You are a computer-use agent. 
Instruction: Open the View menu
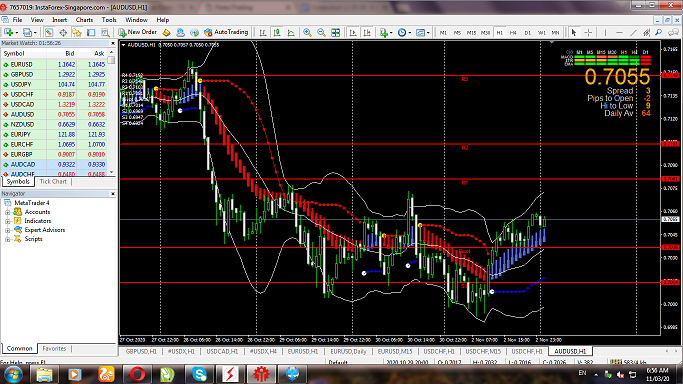[37, 20]
